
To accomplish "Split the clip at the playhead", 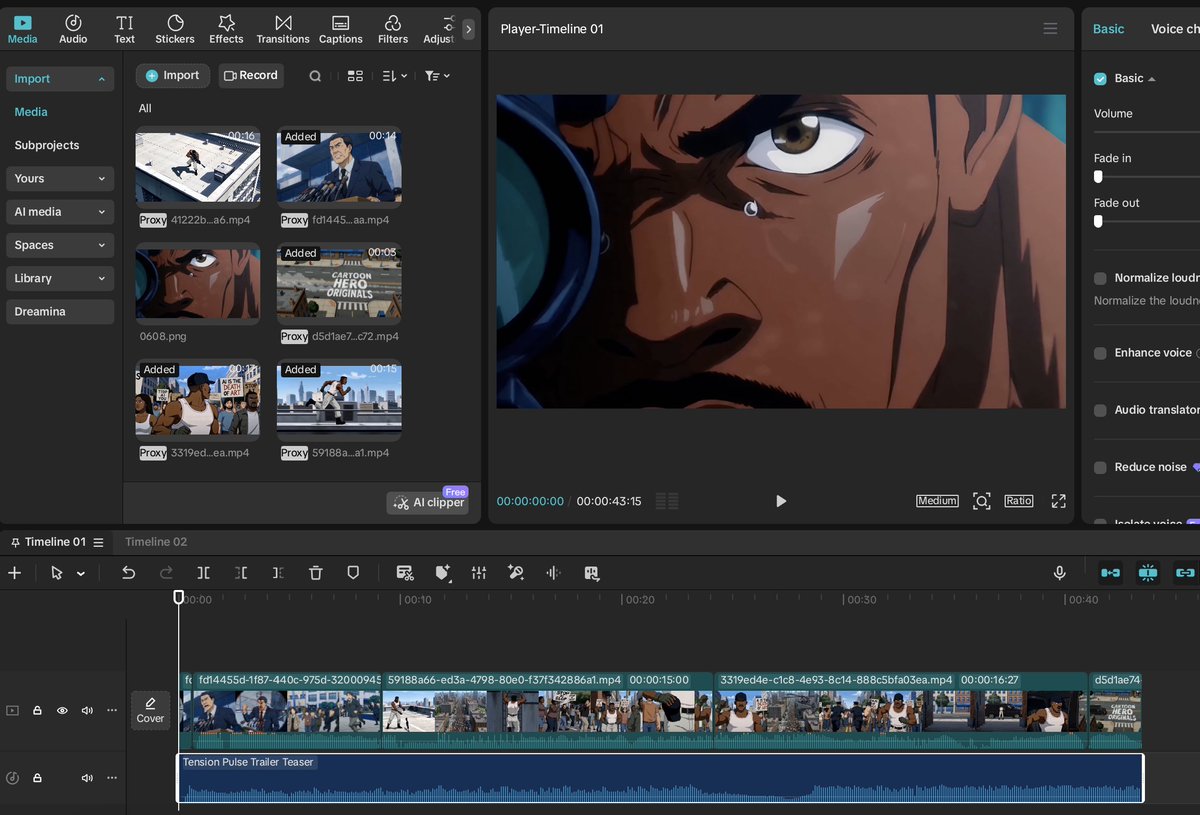I will point(203,573).
